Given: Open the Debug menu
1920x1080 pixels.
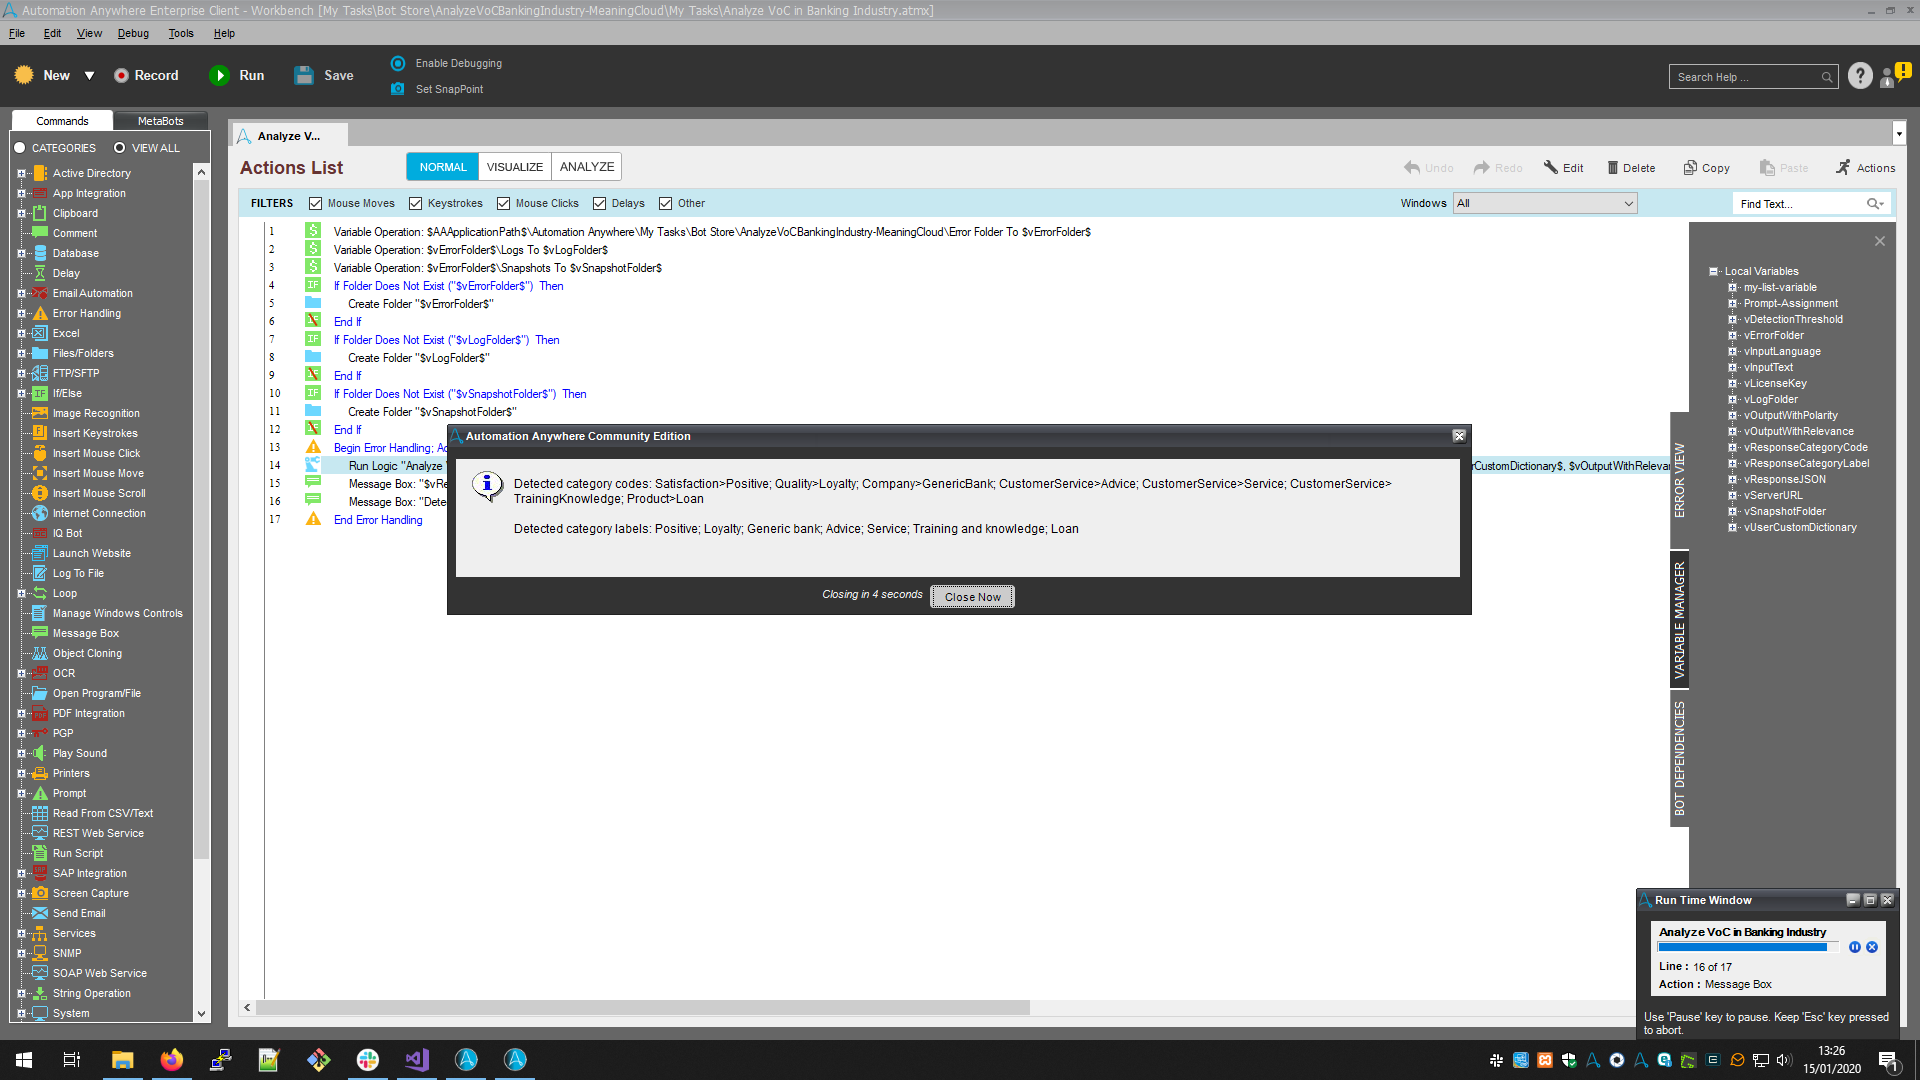Looking at the screenshot, I should click(x=133, y=33).
